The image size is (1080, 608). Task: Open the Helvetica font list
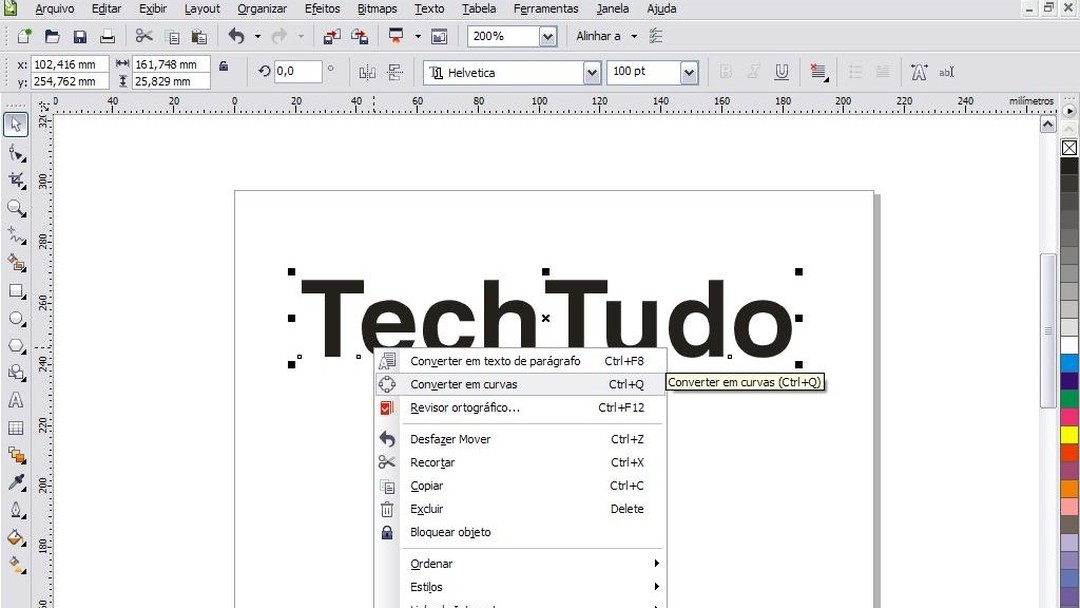point(590,72)
